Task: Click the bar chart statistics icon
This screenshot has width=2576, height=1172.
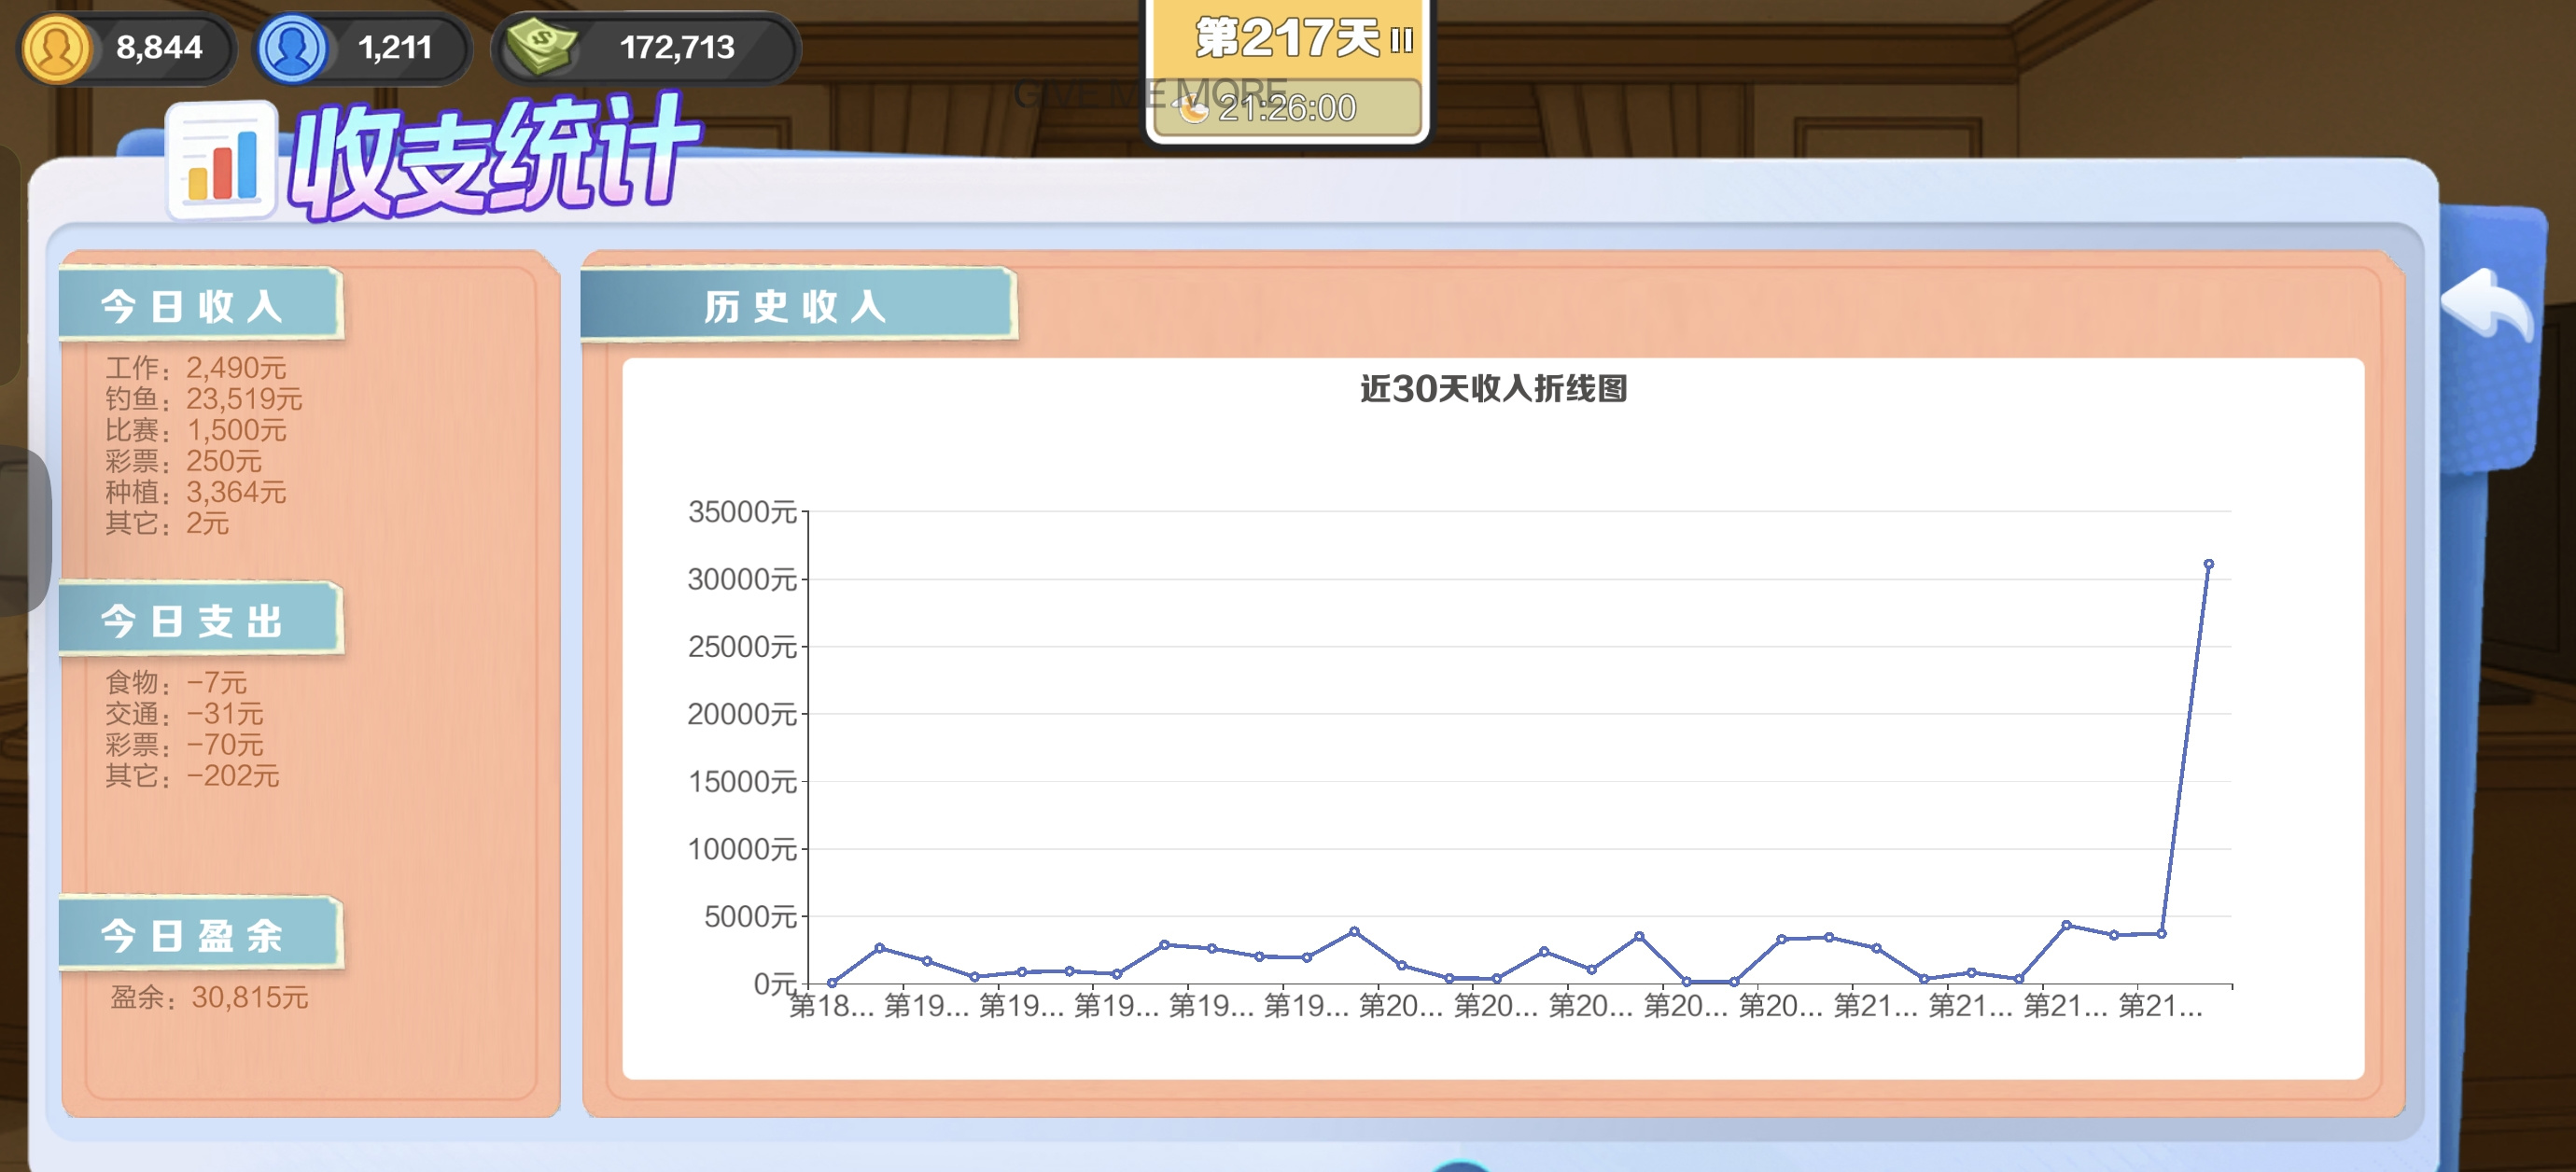Action: tap(221, 161)
